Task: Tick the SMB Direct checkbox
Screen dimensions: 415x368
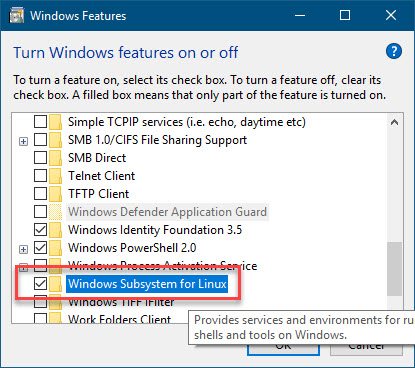Action: pos(40,158)
